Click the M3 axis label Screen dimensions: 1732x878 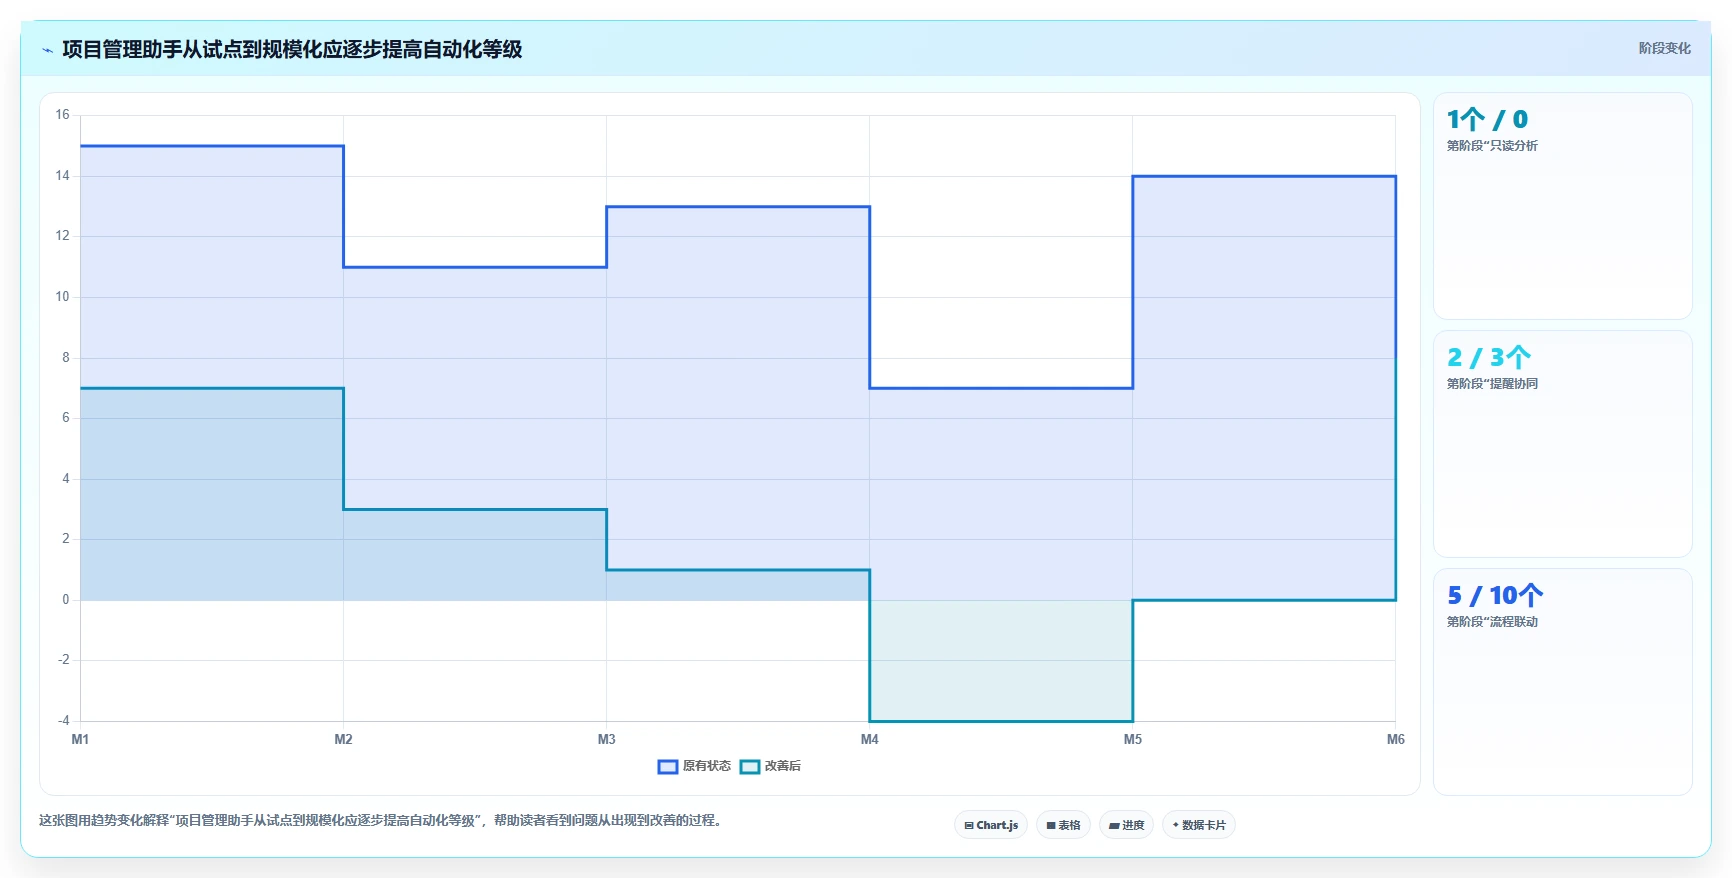606,740
